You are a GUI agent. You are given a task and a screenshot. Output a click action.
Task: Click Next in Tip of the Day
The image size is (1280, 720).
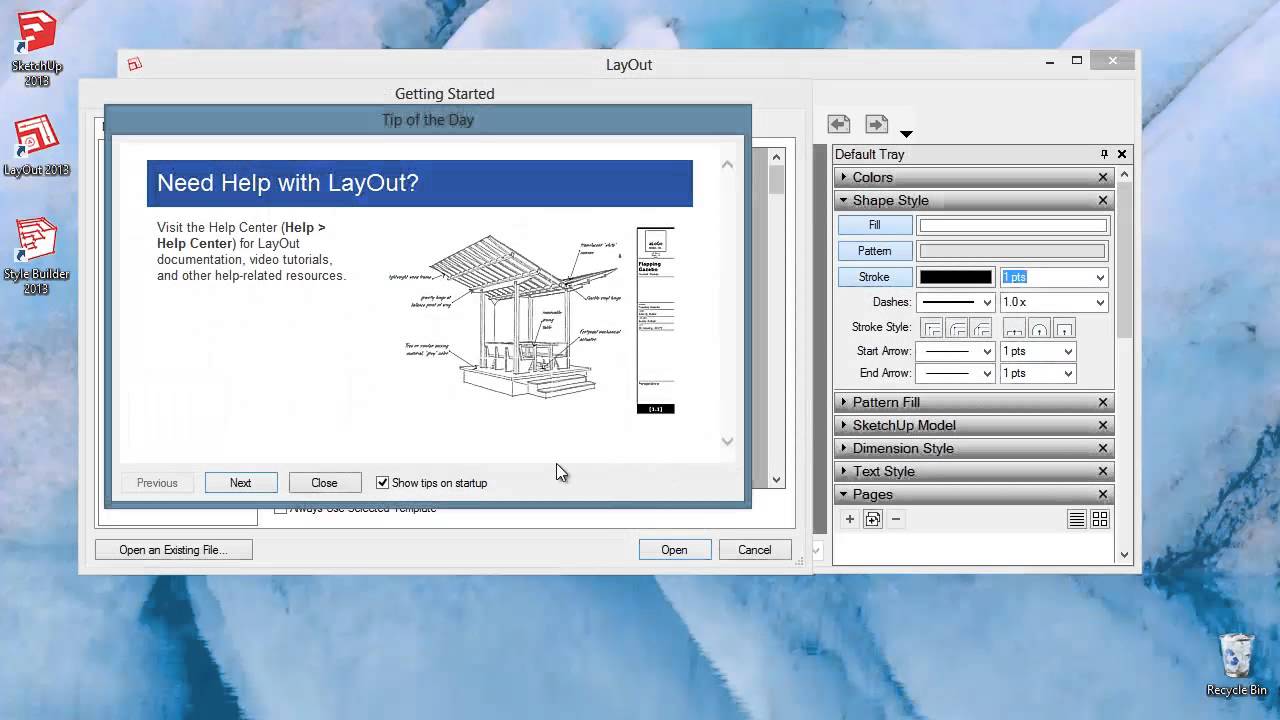(x=241, y=482)
